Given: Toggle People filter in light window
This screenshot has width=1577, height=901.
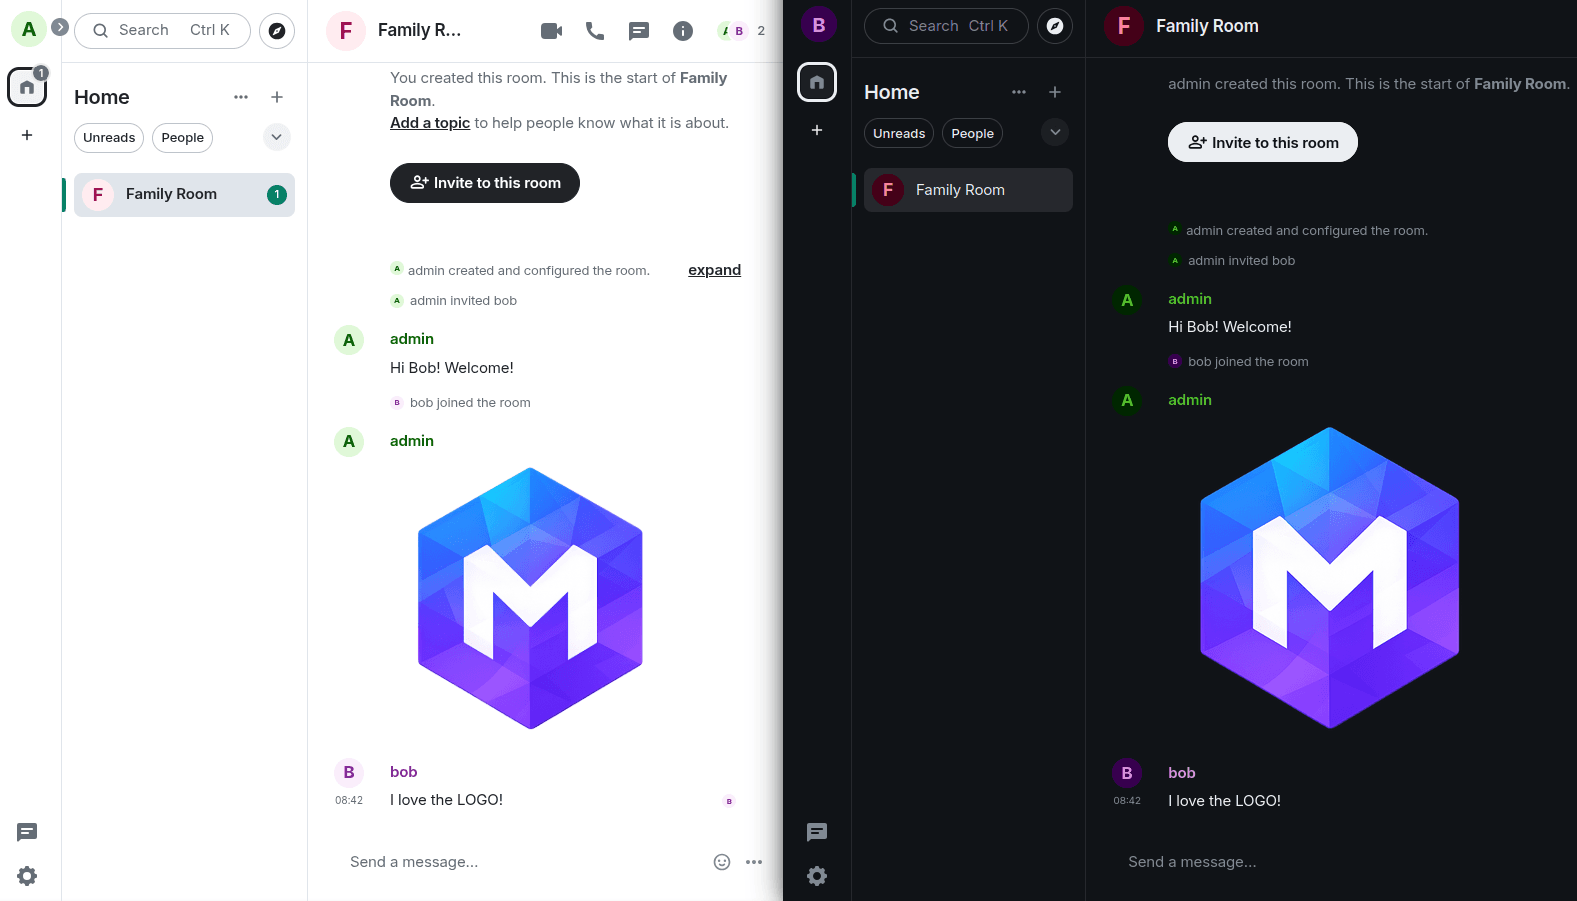Looking at the screenshot, I should (183, 138).
